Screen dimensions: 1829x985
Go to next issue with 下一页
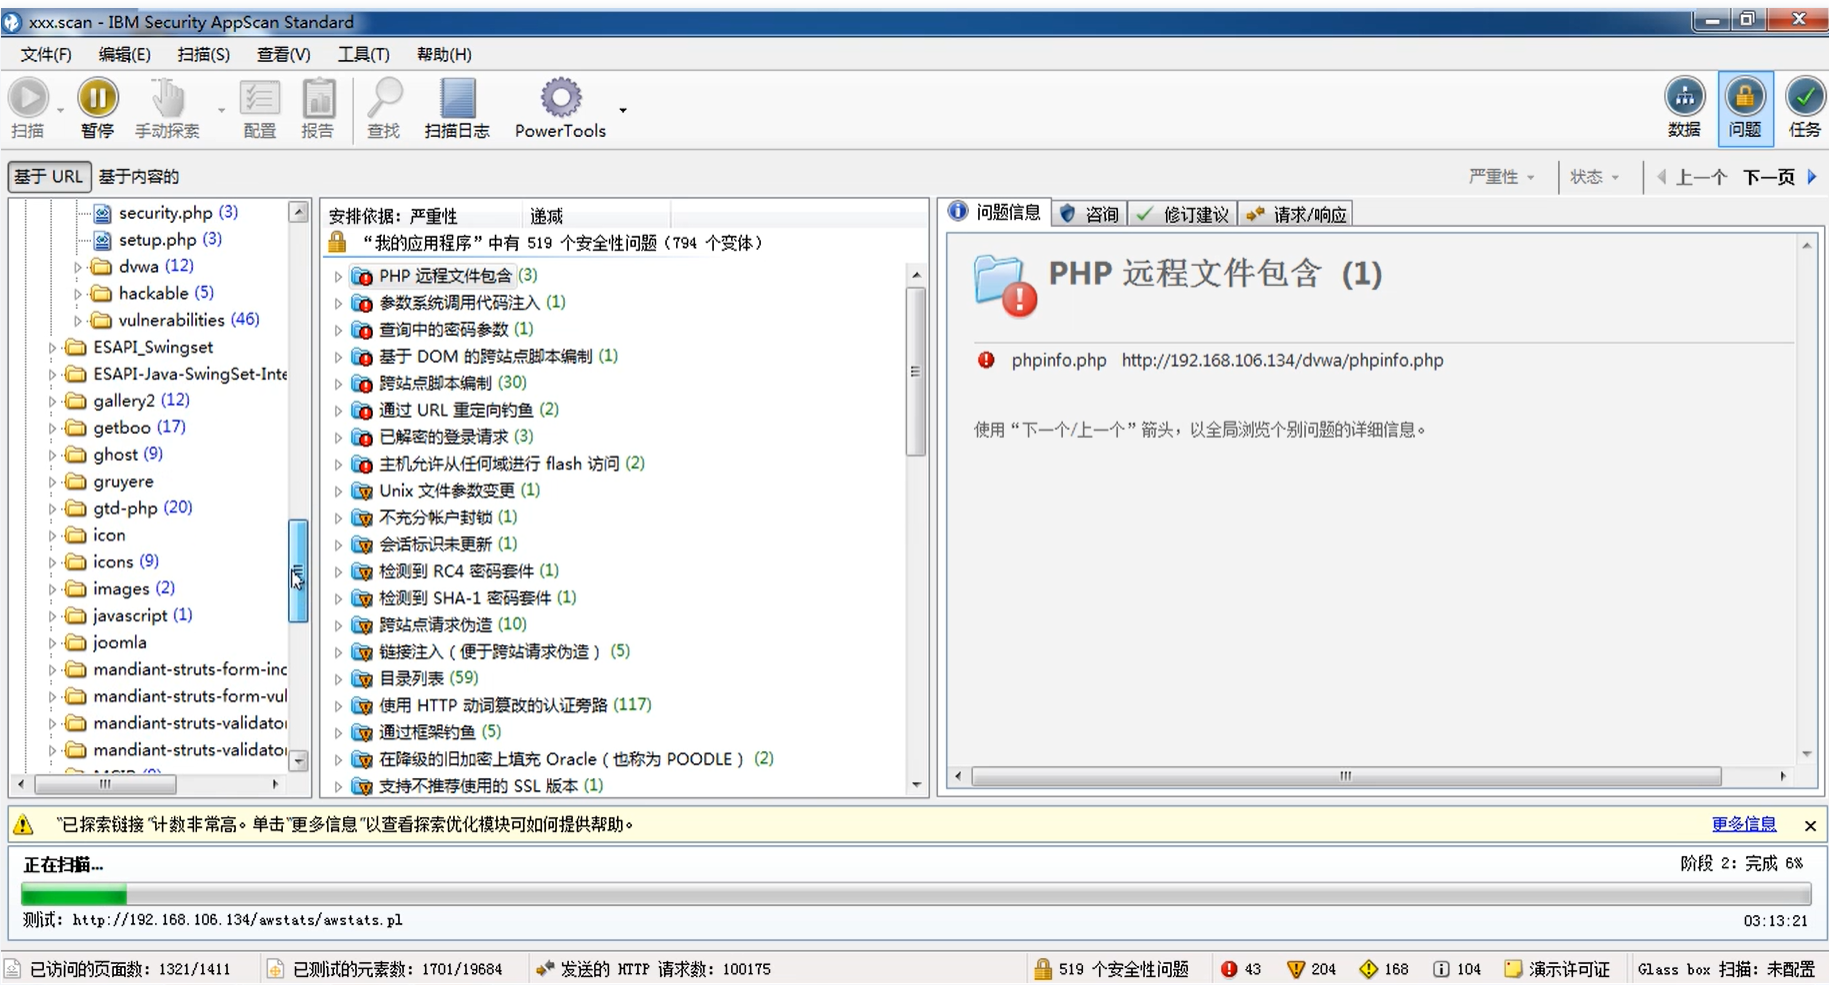1780,177
